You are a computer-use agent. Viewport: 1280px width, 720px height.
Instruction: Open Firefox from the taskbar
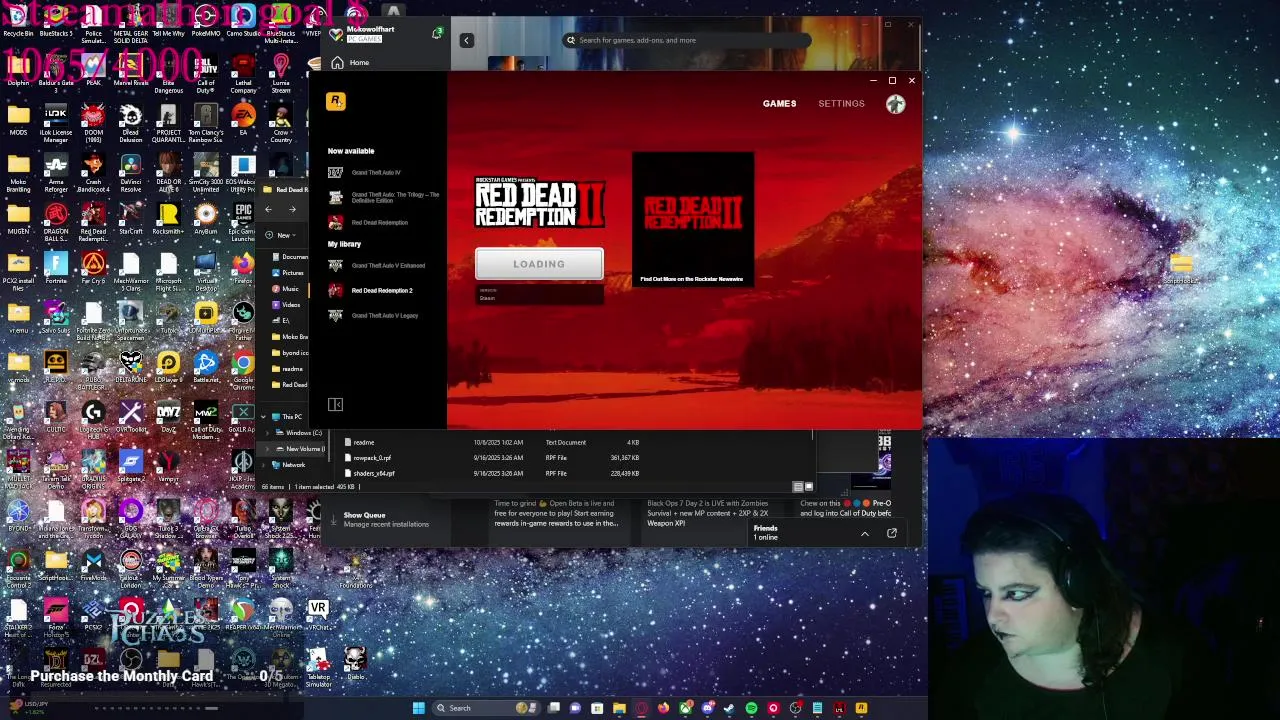click(663, 708)
